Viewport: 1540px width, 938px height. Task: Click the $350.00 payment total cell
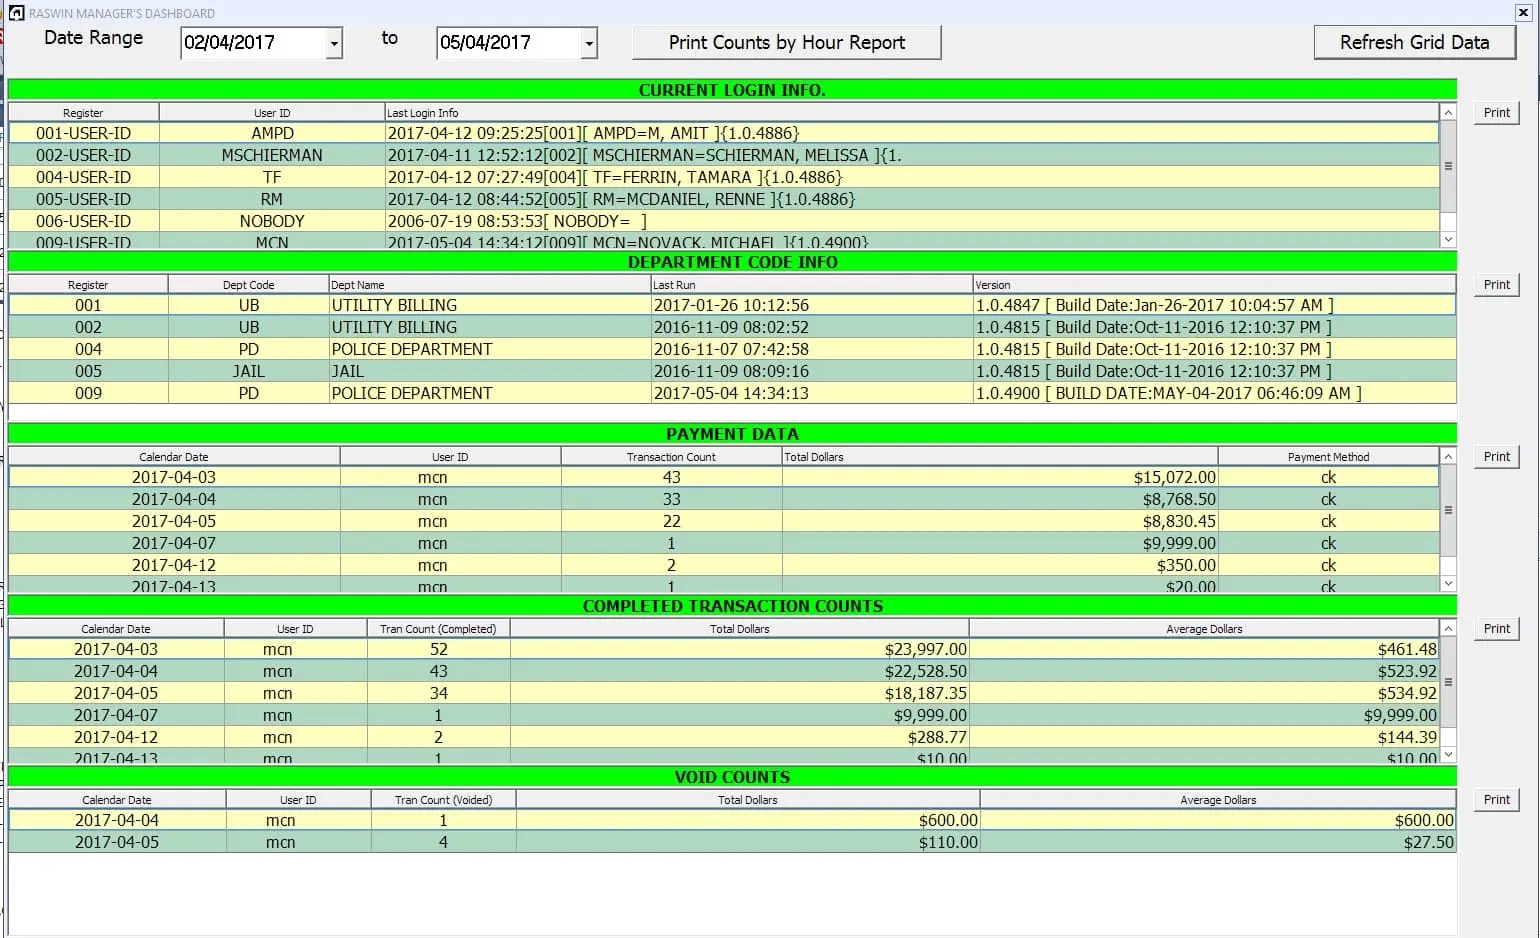pyautogui.click(x=1000, y=565)
